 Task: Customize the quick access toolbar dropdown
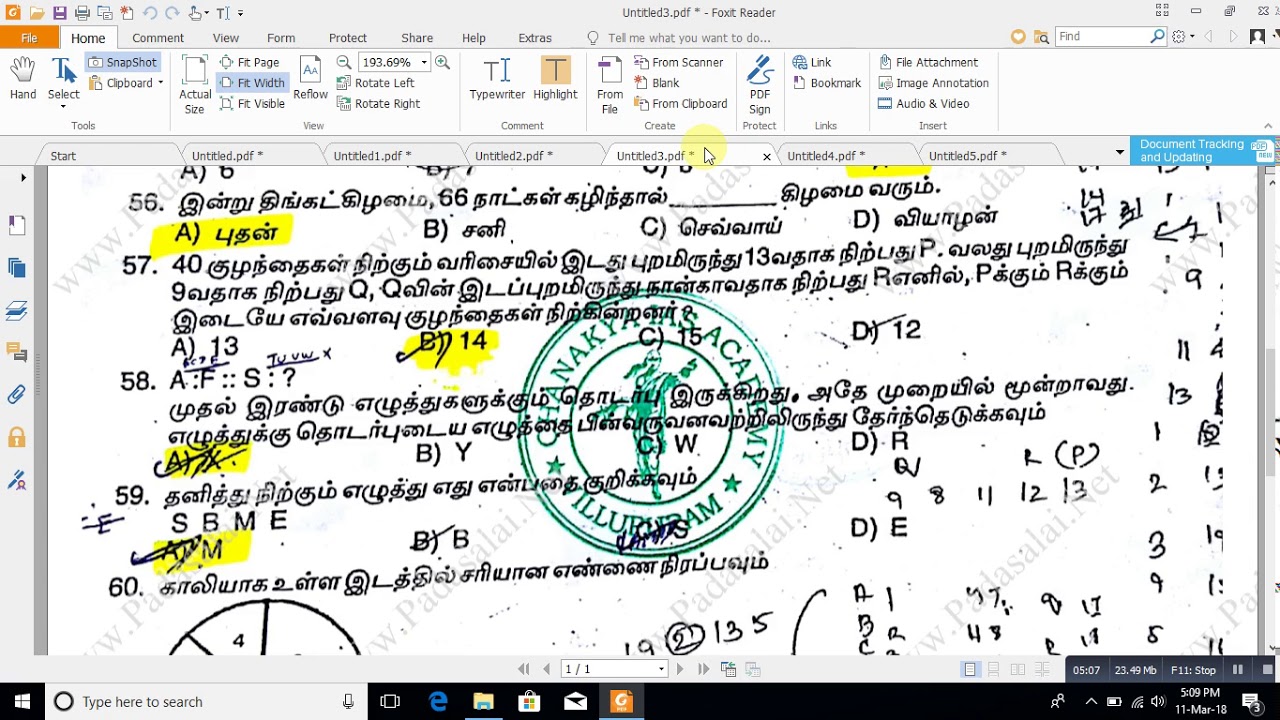241,13
